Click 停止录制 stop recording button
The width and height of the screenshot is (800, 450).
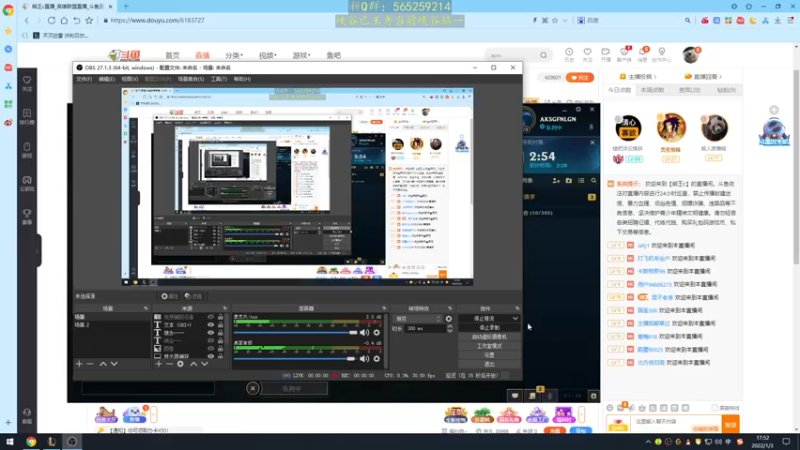[x=489, y=328]
